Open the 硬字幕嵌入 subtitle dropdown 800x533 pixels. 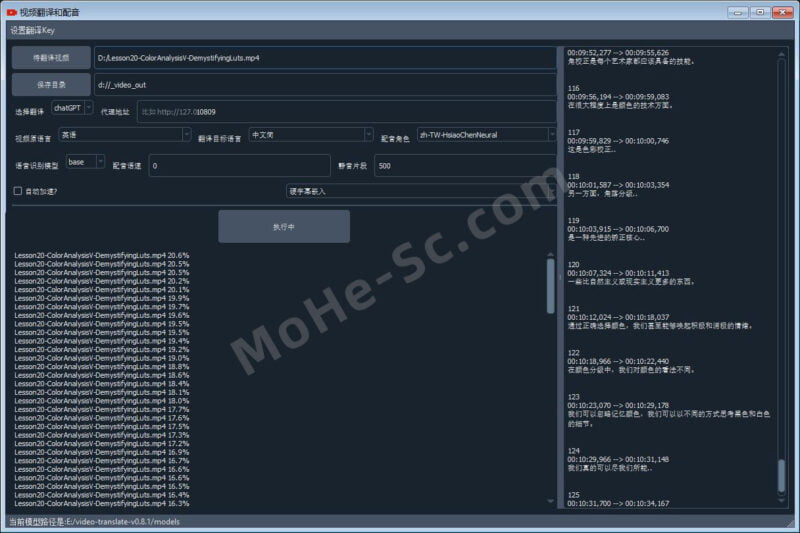420,190
